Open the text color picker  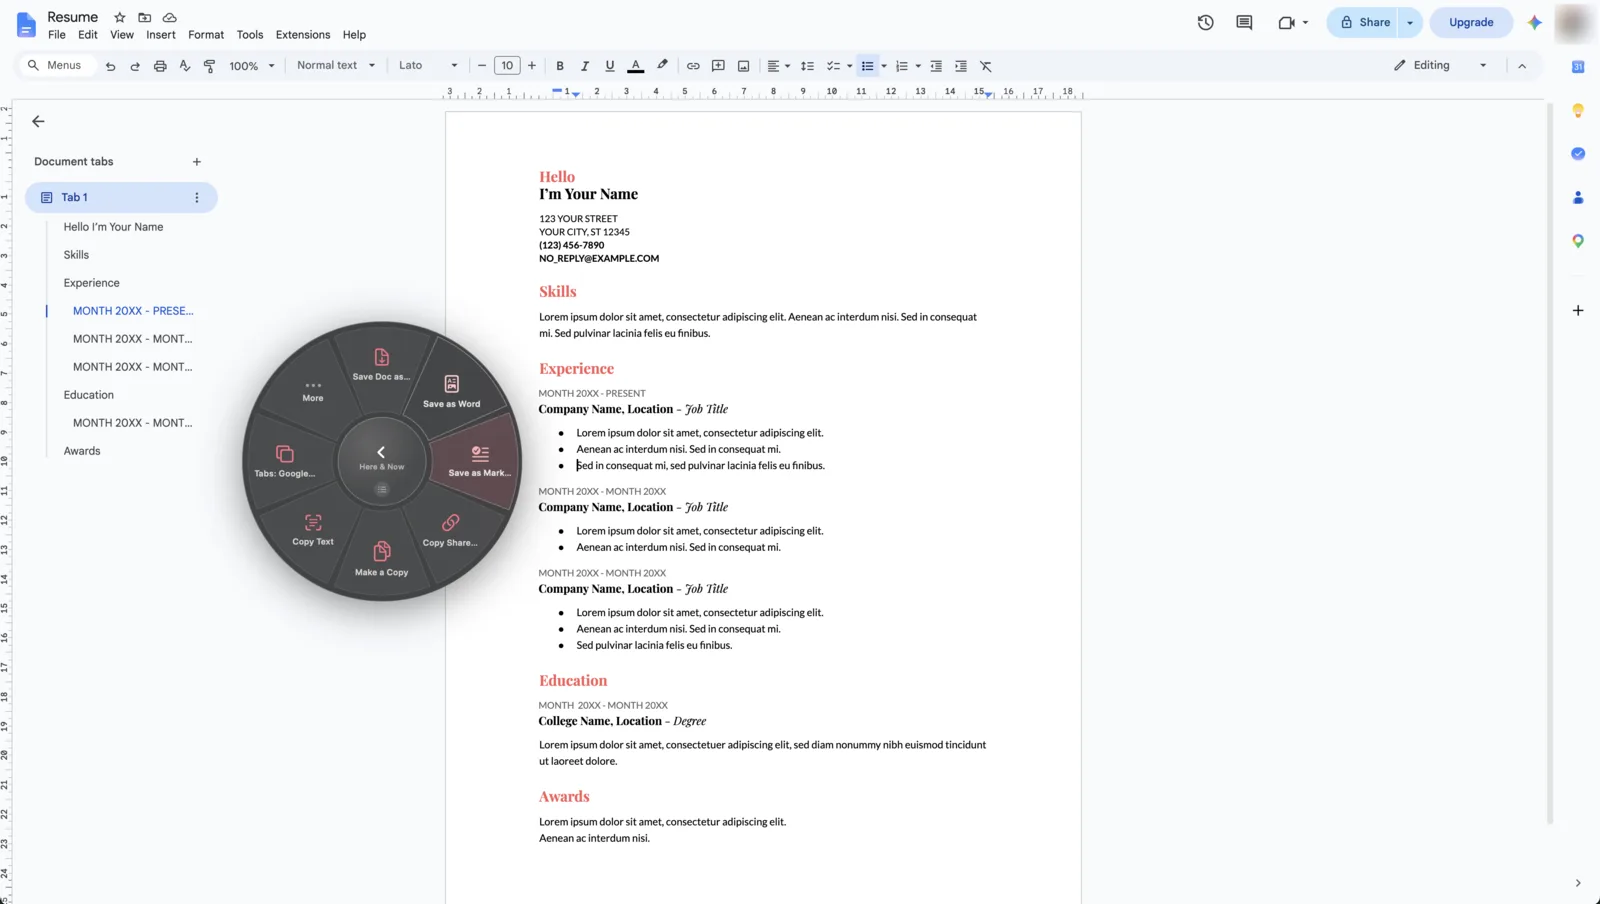(x=635, y=66)
